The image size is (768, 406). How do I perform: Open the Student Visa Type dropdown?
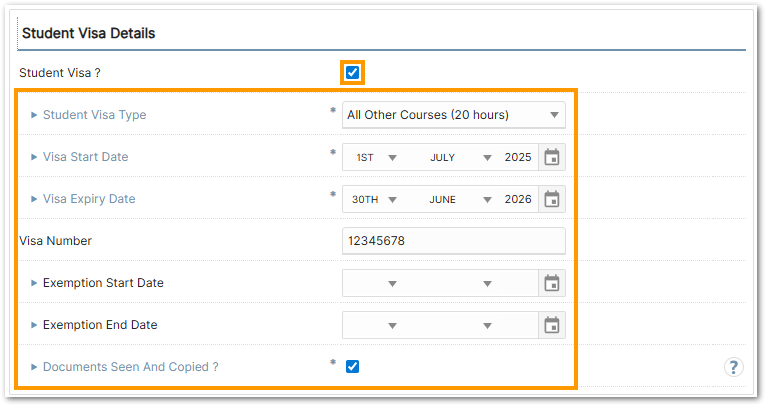tap(453, 115)
